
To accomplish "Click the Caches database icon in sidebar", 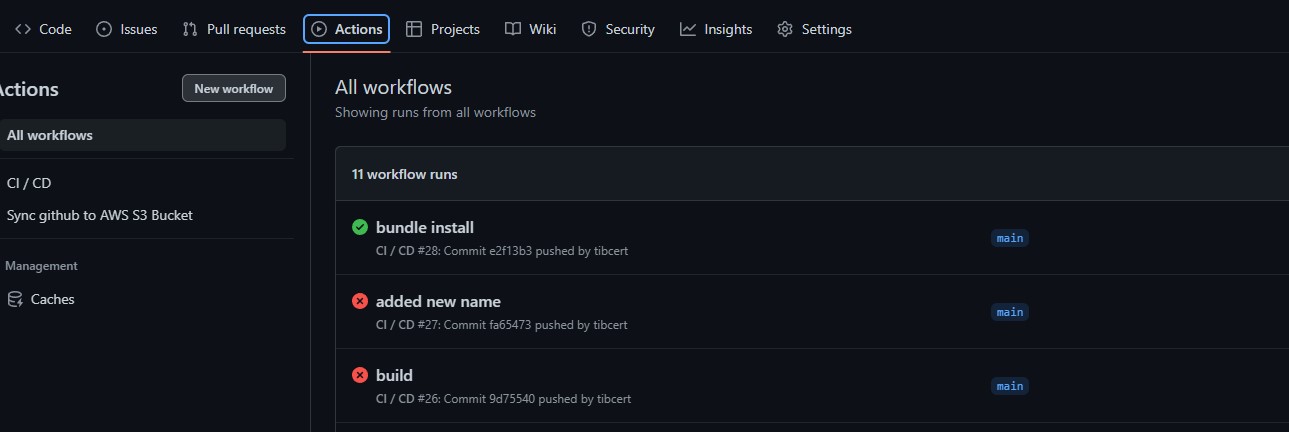I will 14,299.
